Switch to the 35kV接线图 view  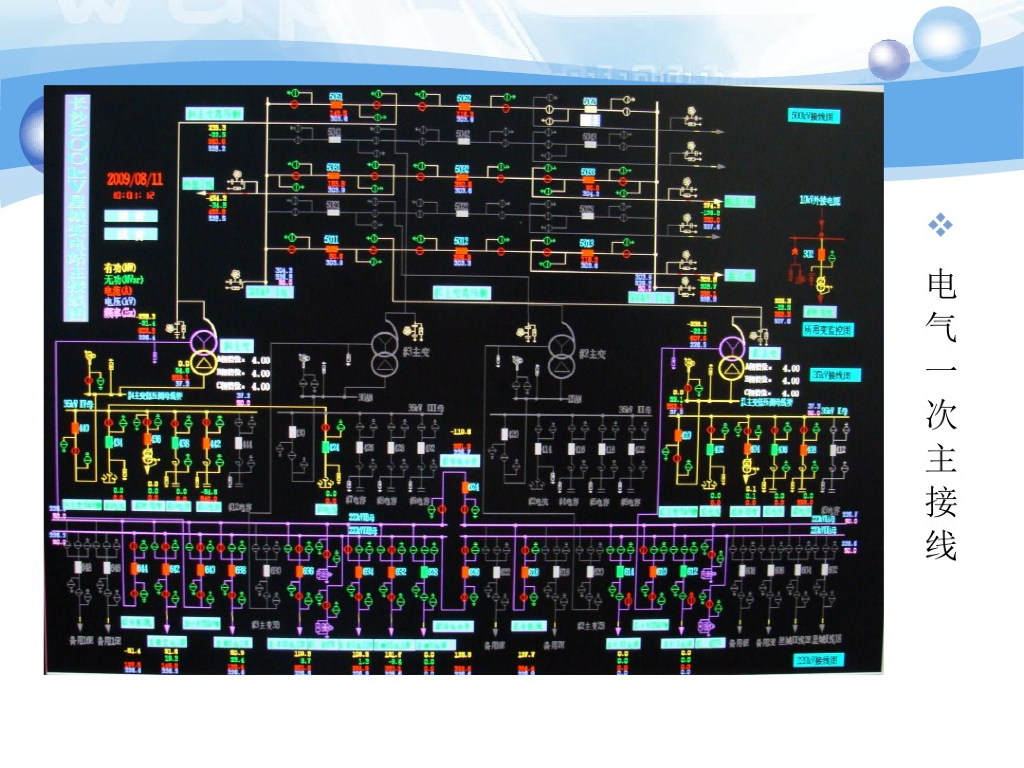coord(835,375)
